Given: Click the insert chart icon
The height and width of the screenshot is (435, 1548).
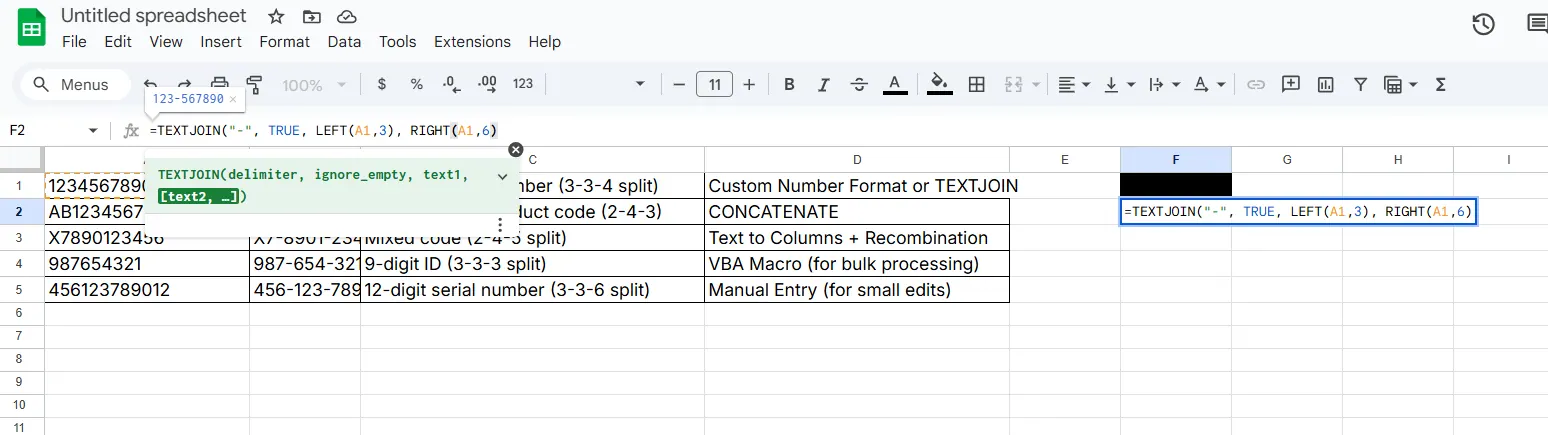Looking at the screenshot, I should pyautogui.click(x=1326, y=85).
